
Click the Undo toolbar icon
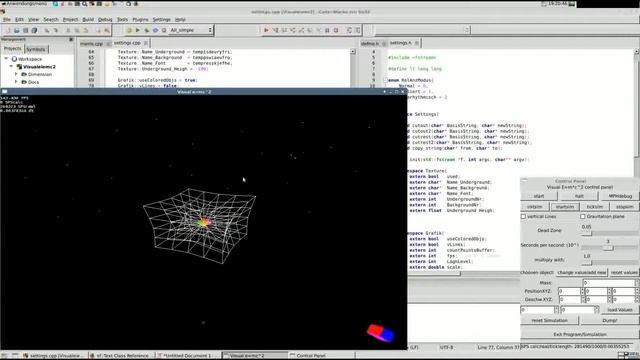(x=47, y=30)
